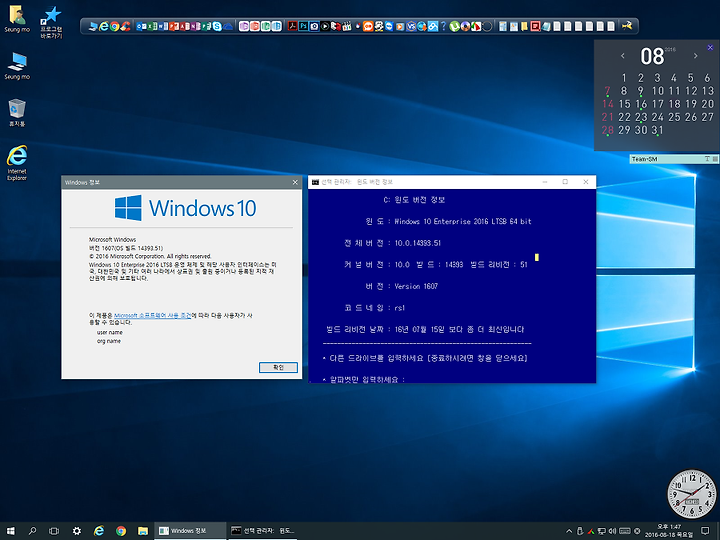Select day 16 in the calendar widget
Image resolution: width=720 pixels, height=540 pixels.
641,104
